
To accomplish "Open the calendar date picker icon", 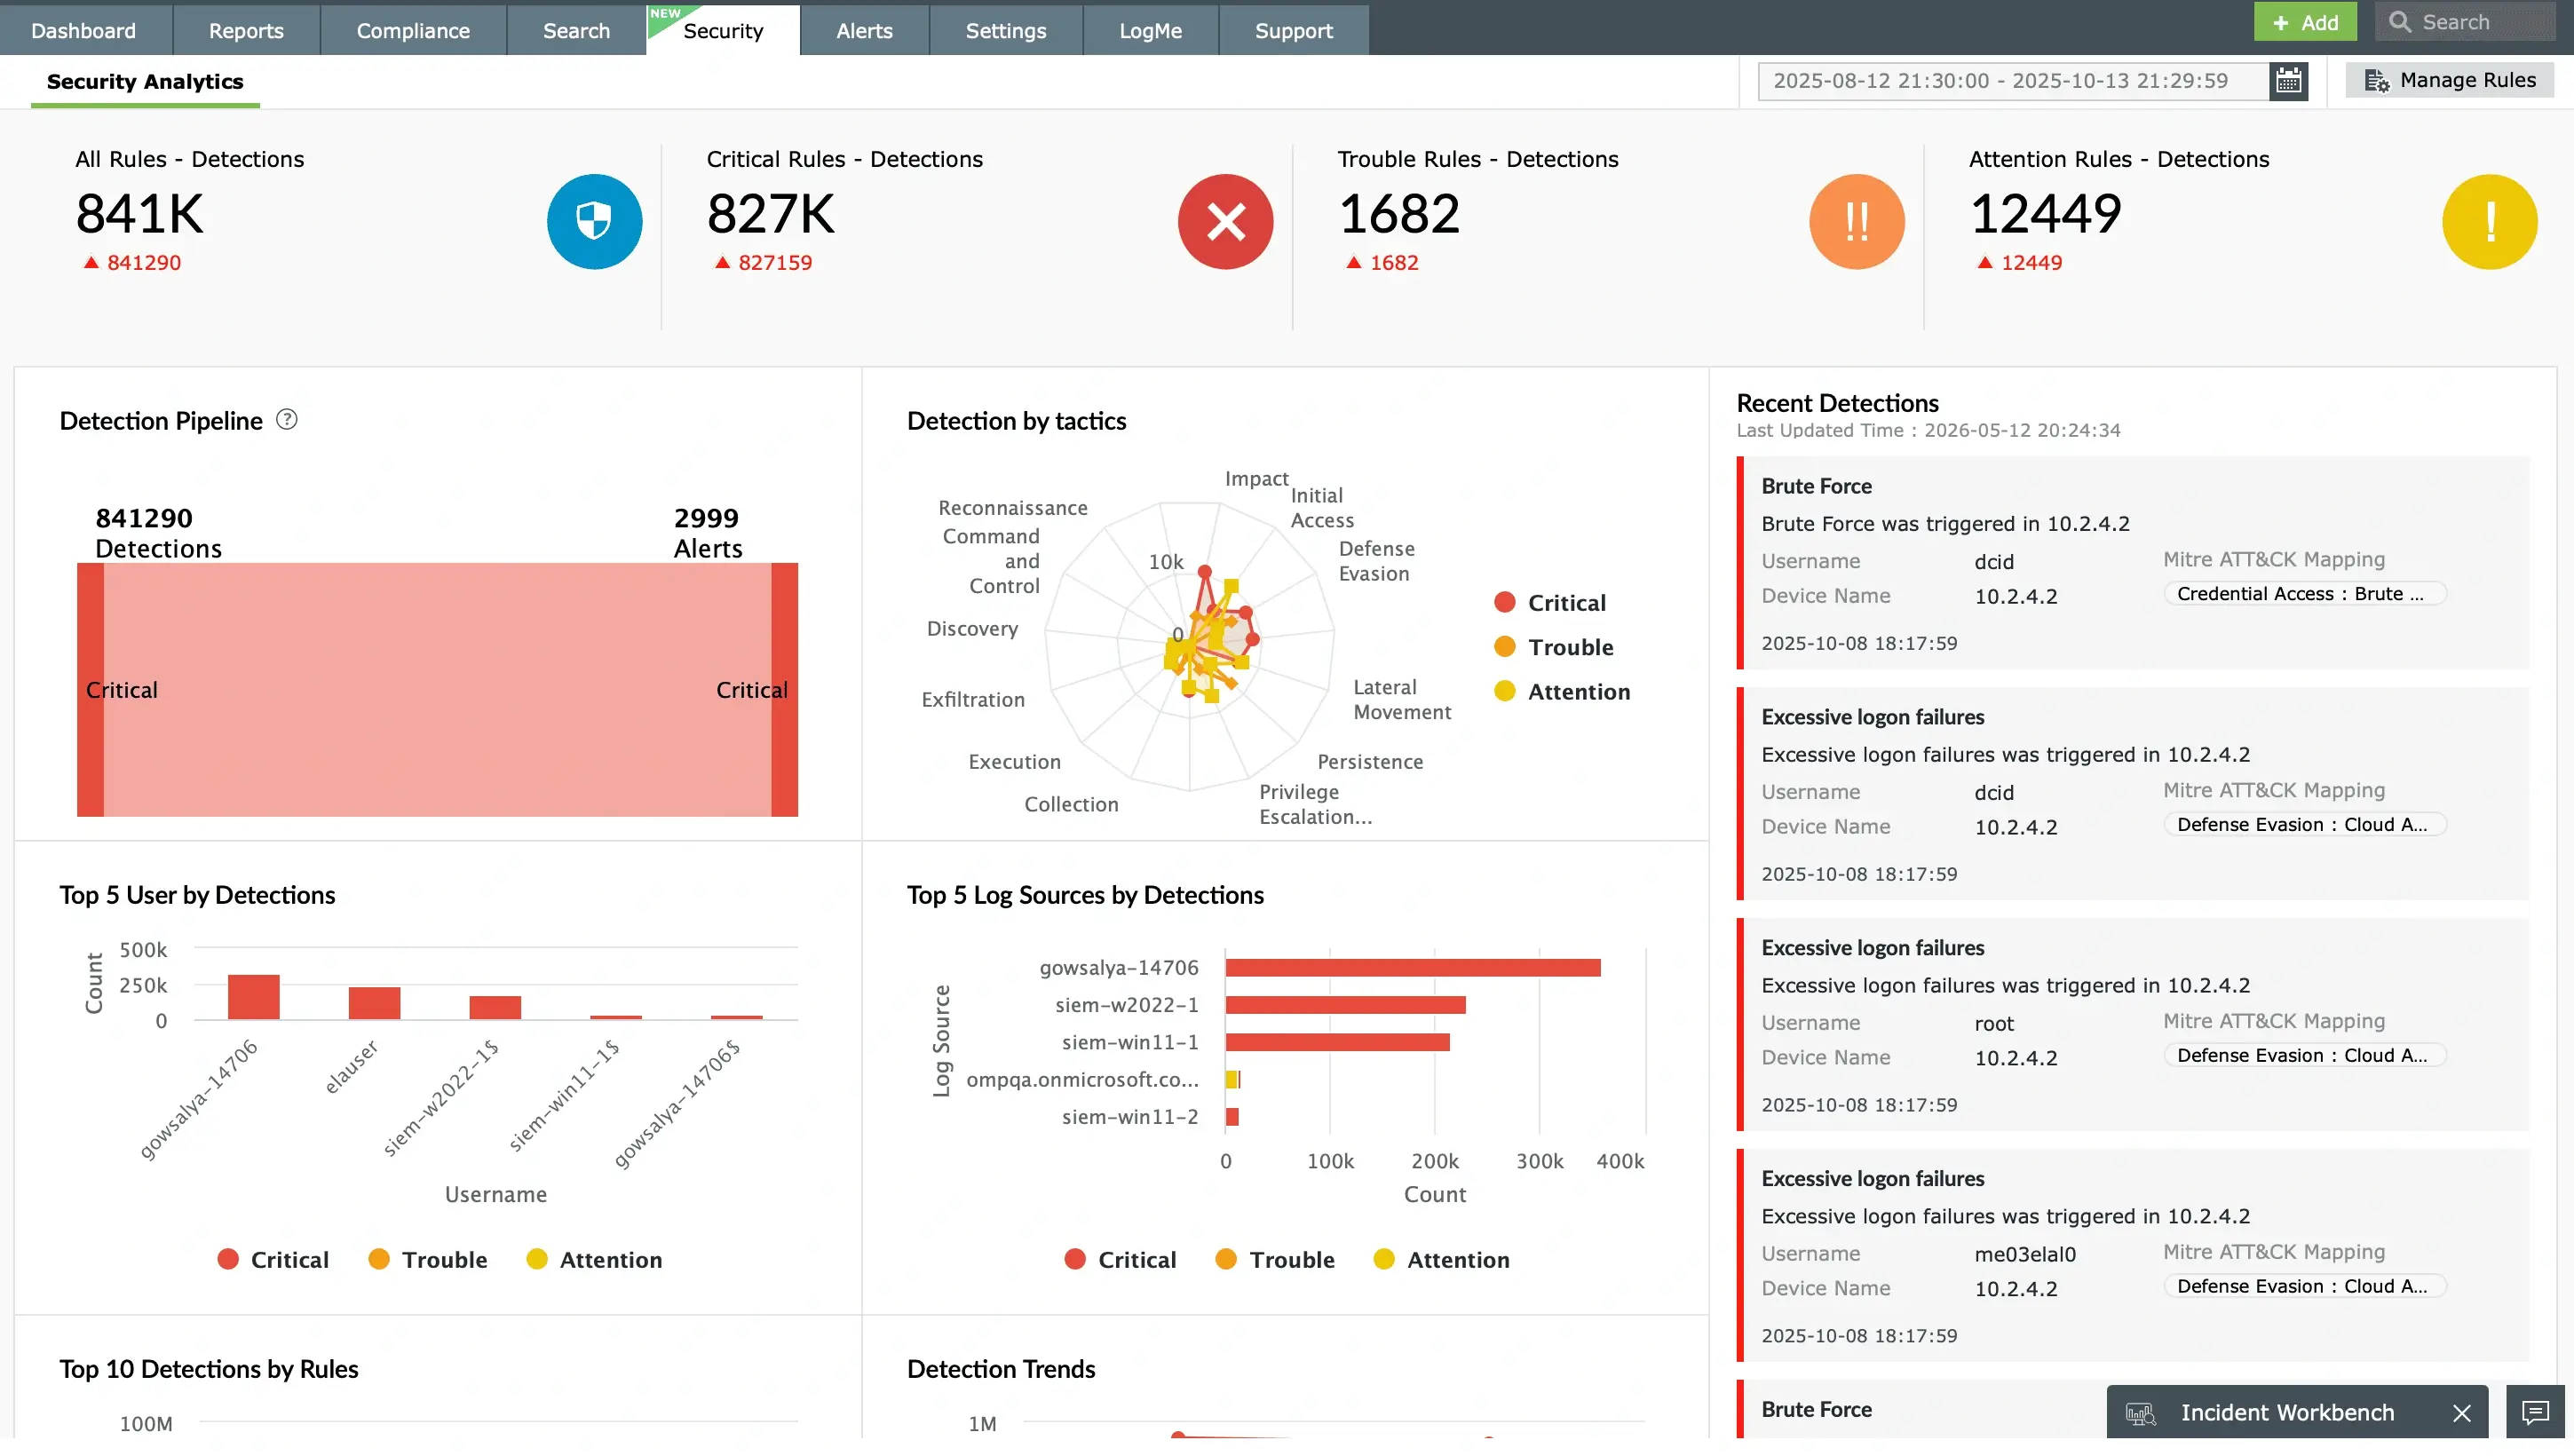I will (2288, 81).
